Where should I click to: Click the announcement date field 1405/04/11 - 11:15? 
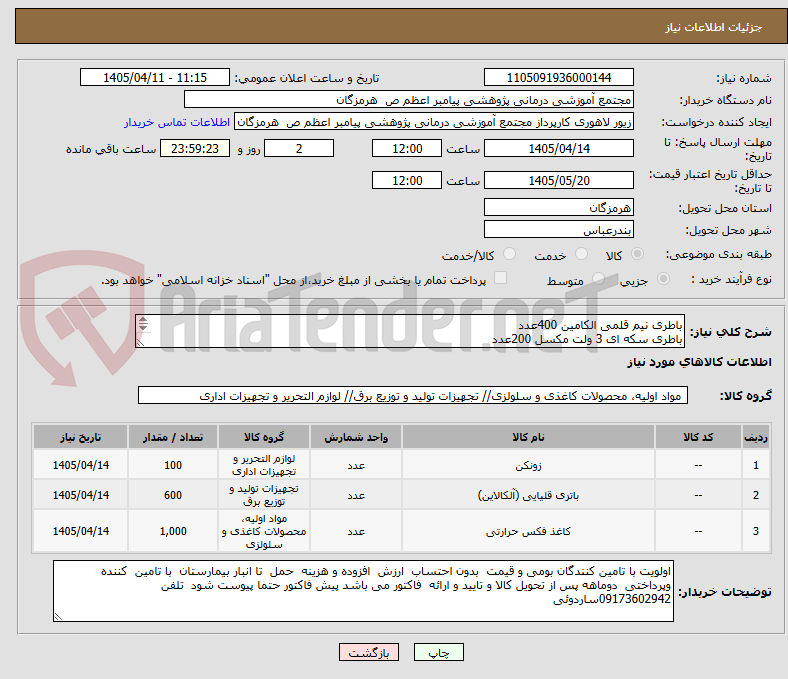pyautogui.click(x=155, y=77)
